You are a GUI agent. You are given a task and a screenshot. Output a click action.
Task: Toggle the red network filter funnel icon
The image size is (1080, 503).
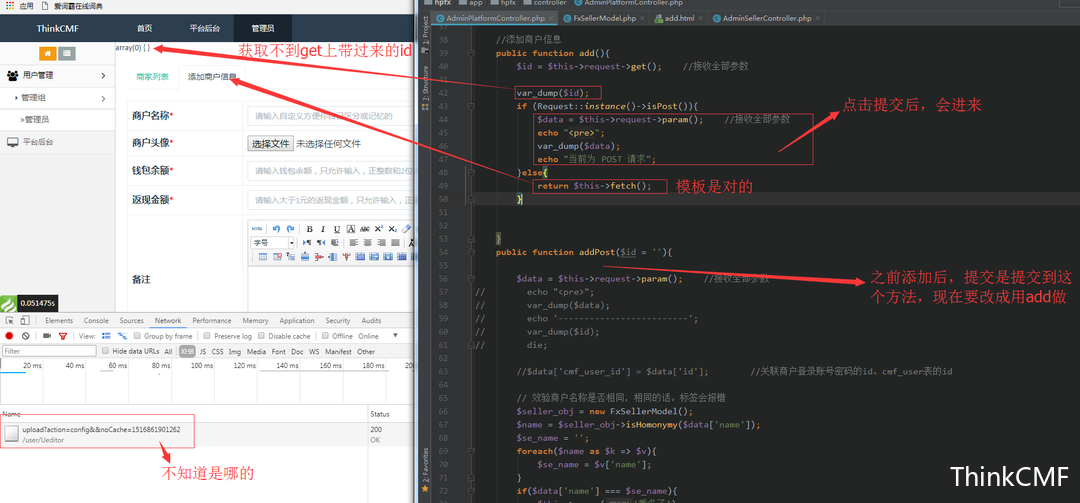click(x=63, y=336)
